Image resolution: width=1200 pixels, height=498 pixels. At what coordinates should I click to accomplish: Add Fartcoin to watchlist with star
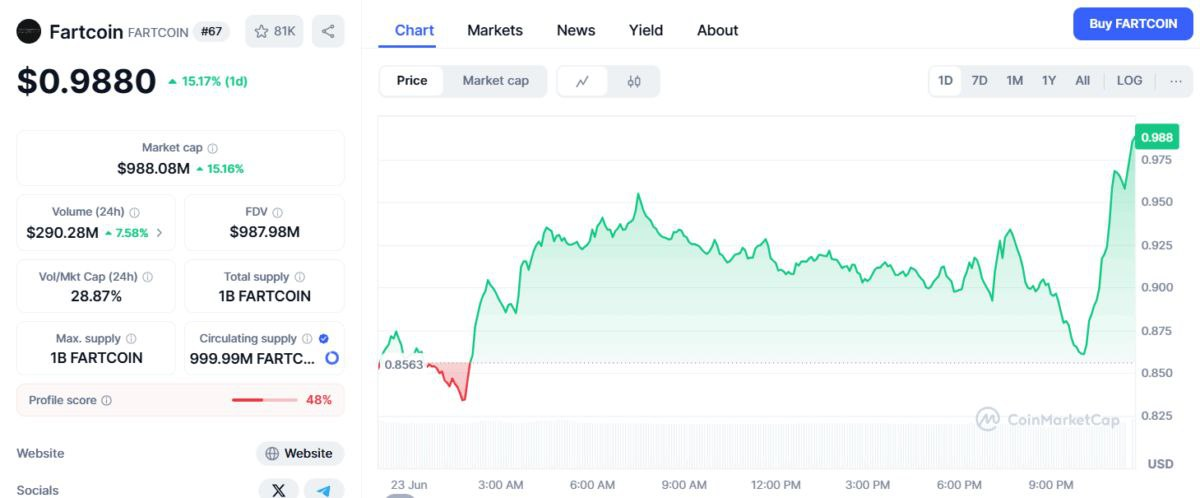pos(275,31)
